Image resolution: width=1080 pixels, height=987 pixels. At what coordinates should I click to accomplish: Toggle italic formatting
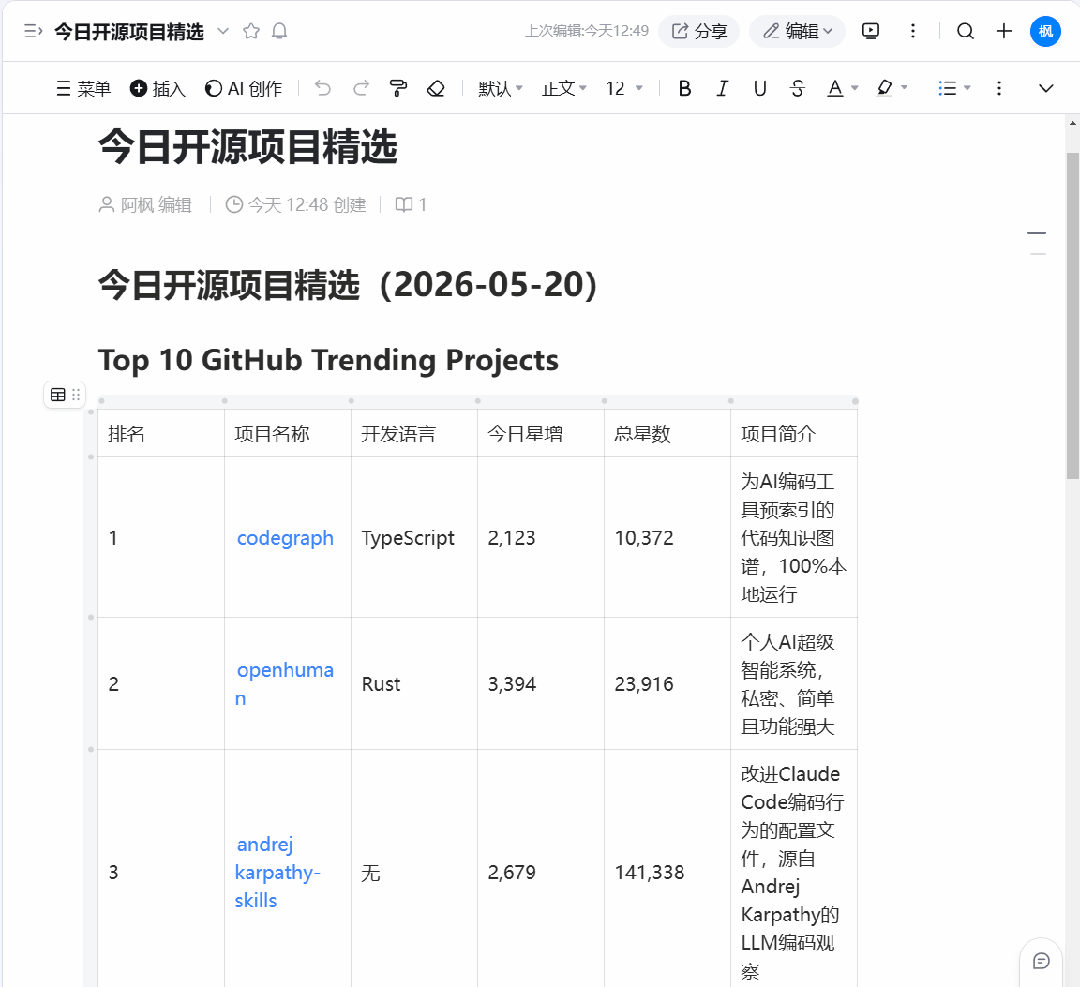(x=722, y=89)
